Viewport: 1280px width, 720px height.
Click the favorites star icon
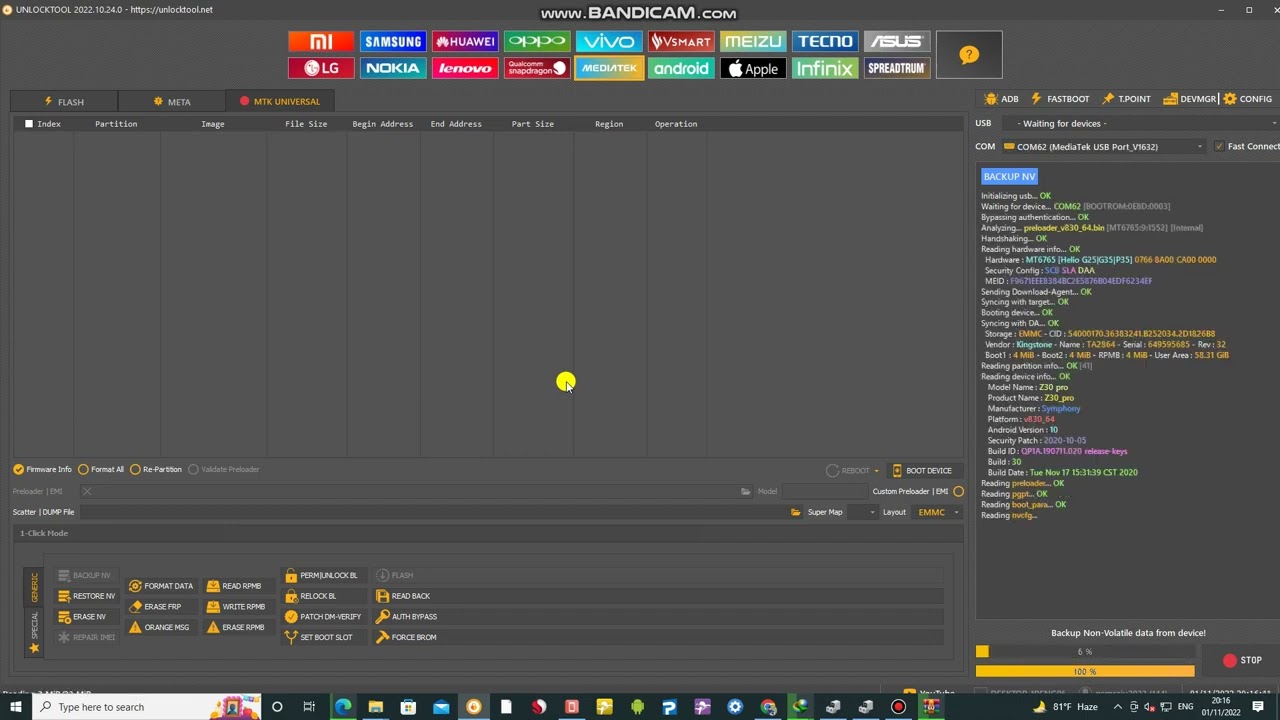point(34,648)
